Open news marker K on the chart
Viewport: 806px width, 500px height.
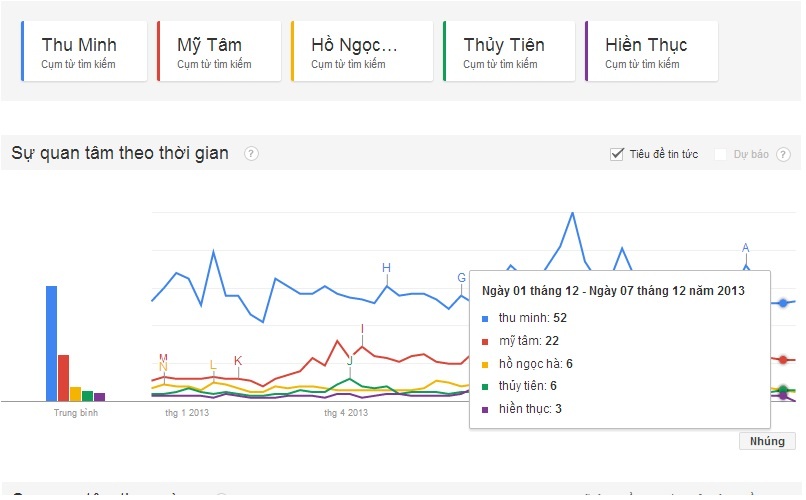[x=238, y=361]
